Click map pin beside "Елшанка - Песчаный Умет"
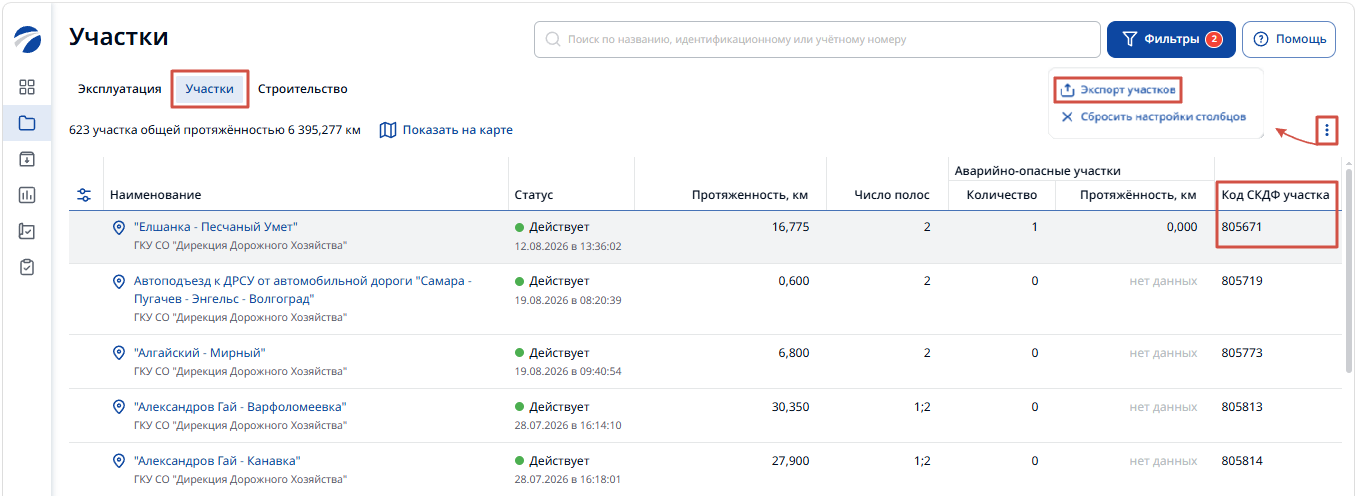 click(x=118, y=228)
